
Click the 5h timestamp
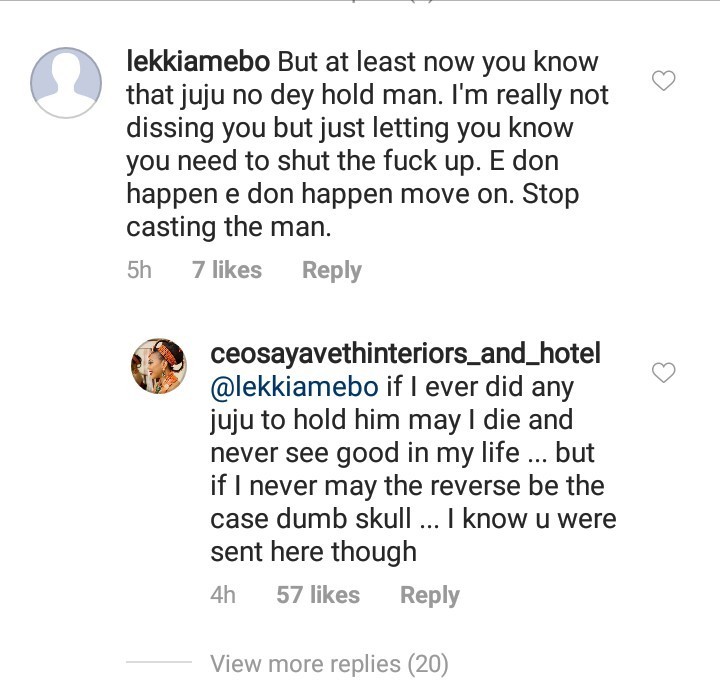click(x=139, y=270)
